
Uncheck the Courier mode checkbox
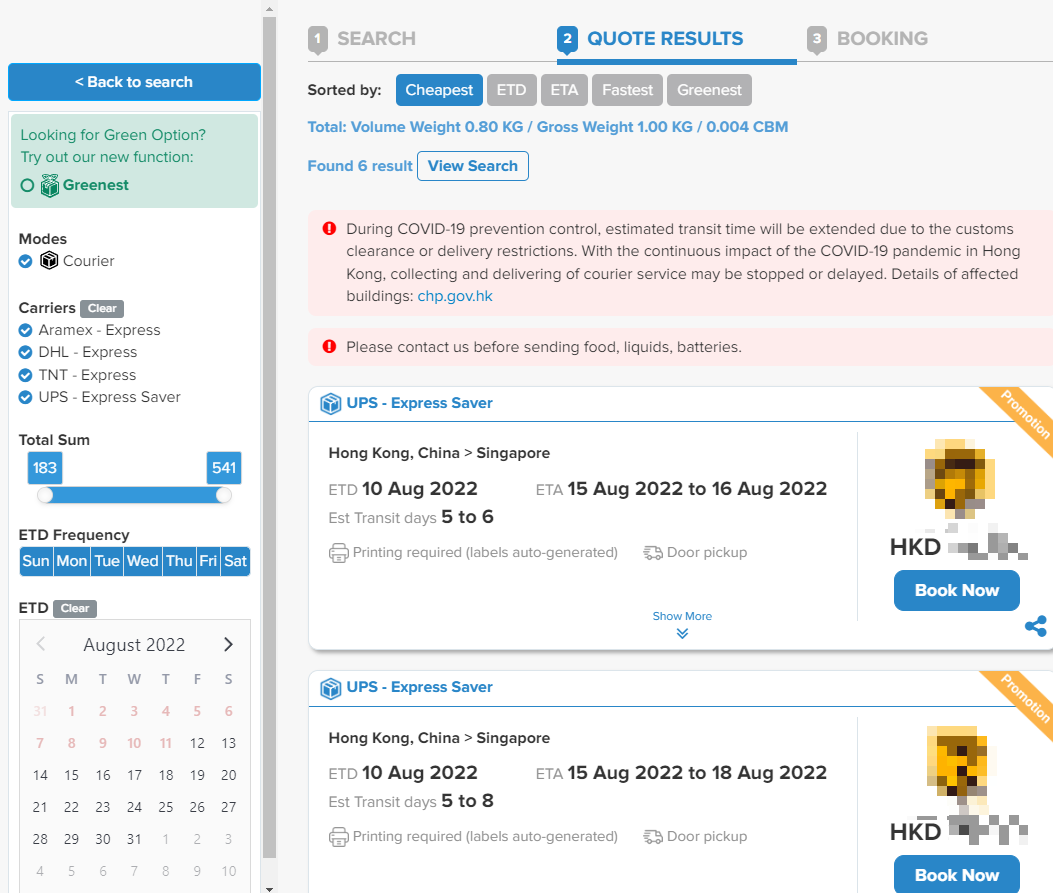26,261
